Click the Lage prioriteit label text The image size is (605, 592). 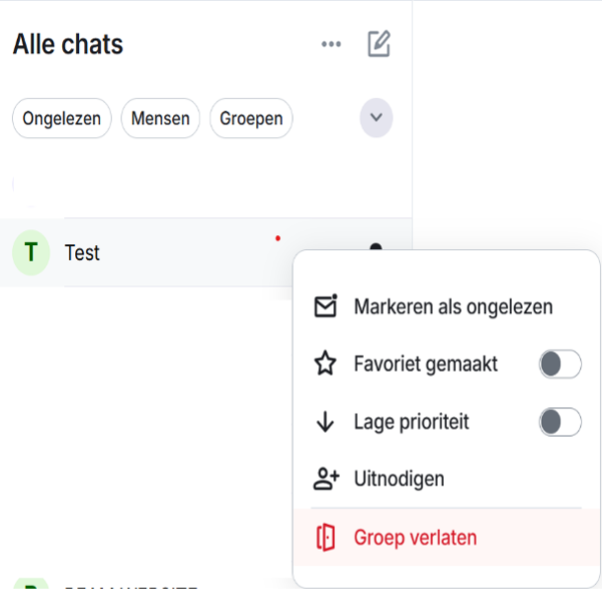pyautogui.click(x=411, y=422)
